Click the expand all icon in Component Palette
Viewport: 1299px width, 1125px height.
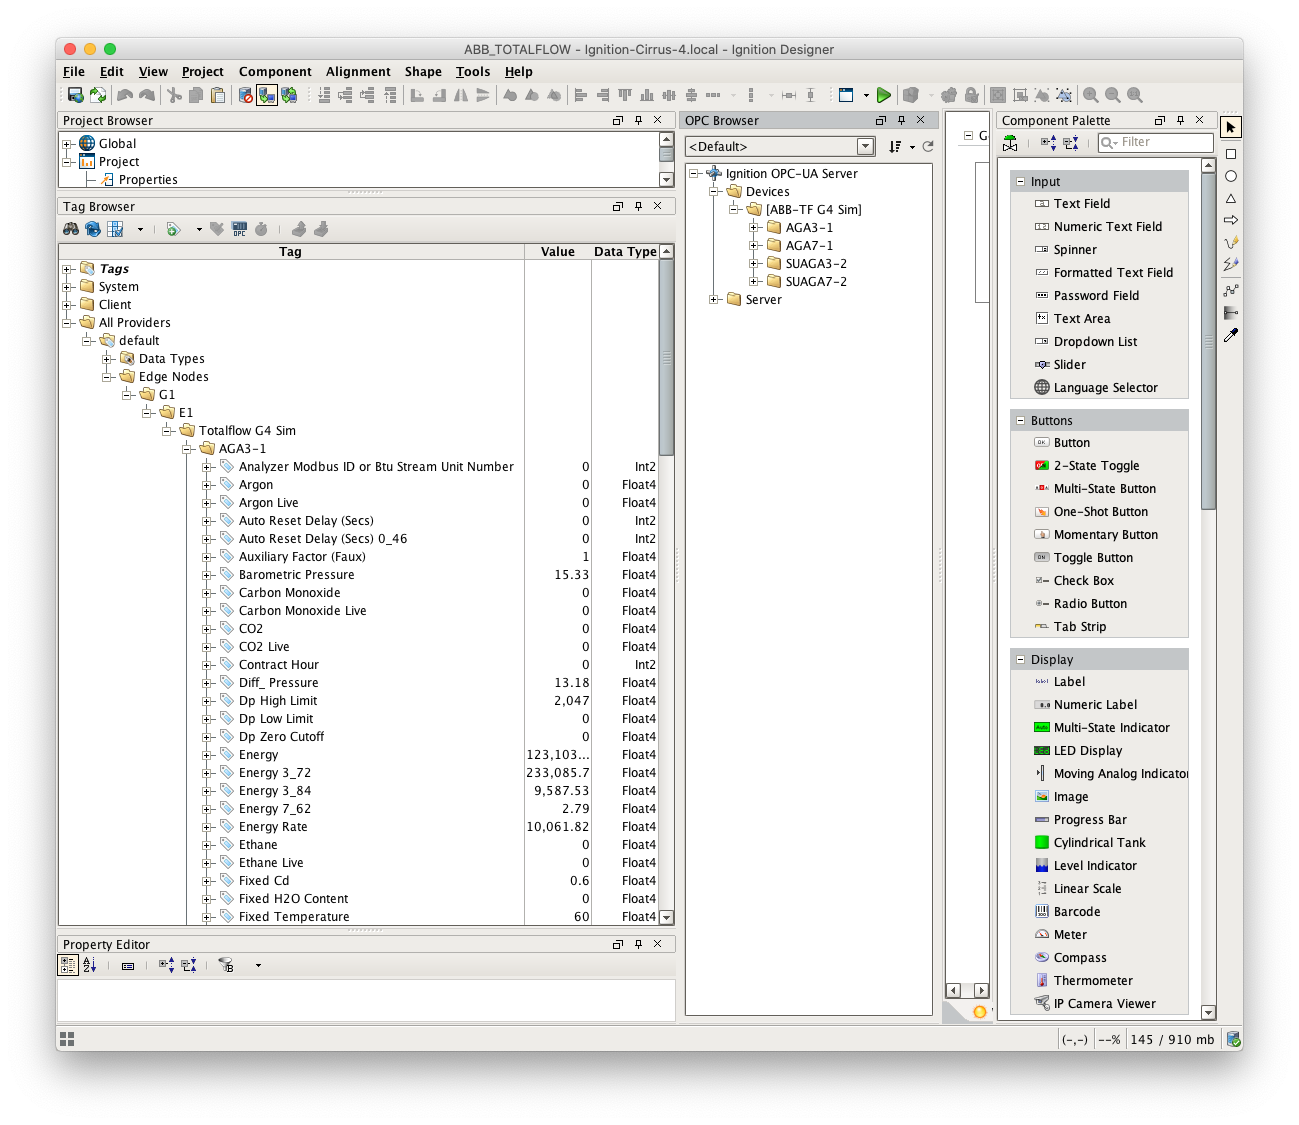click(1048, 143)
